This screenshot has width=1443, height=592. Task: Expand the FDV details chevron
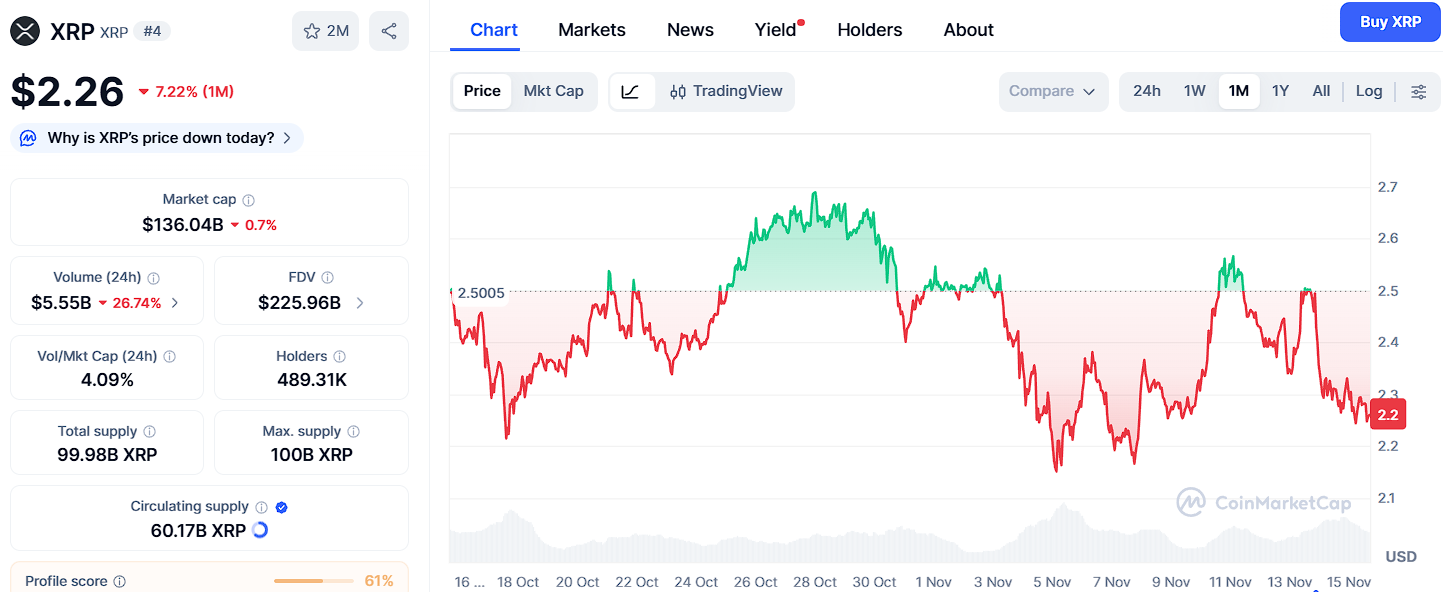coord(360,303)
